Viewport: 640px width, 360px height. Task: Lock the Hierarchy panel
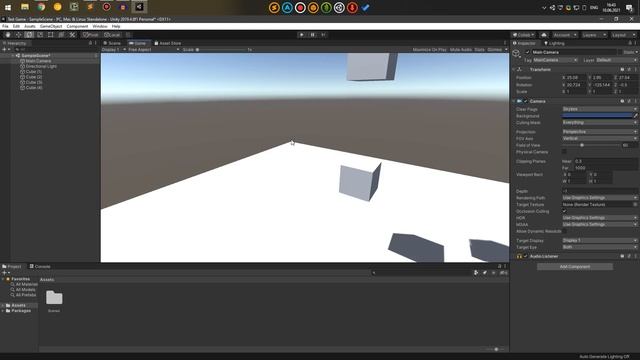coord(90,43)
